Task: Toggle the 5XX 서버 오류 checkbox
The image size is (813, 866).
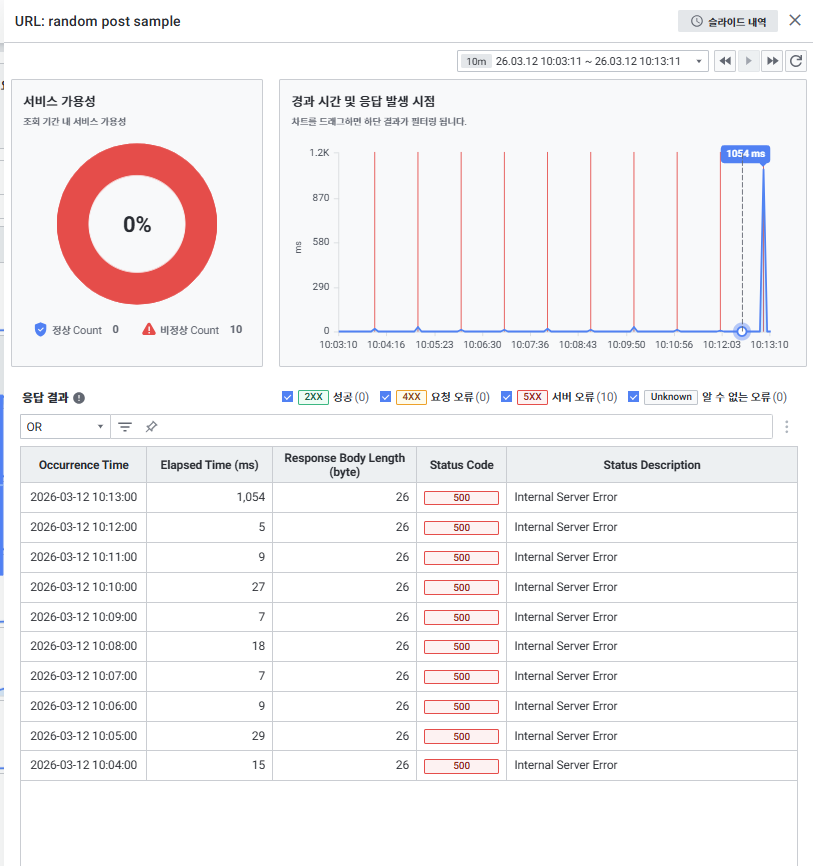Action: tap(507, 397)
